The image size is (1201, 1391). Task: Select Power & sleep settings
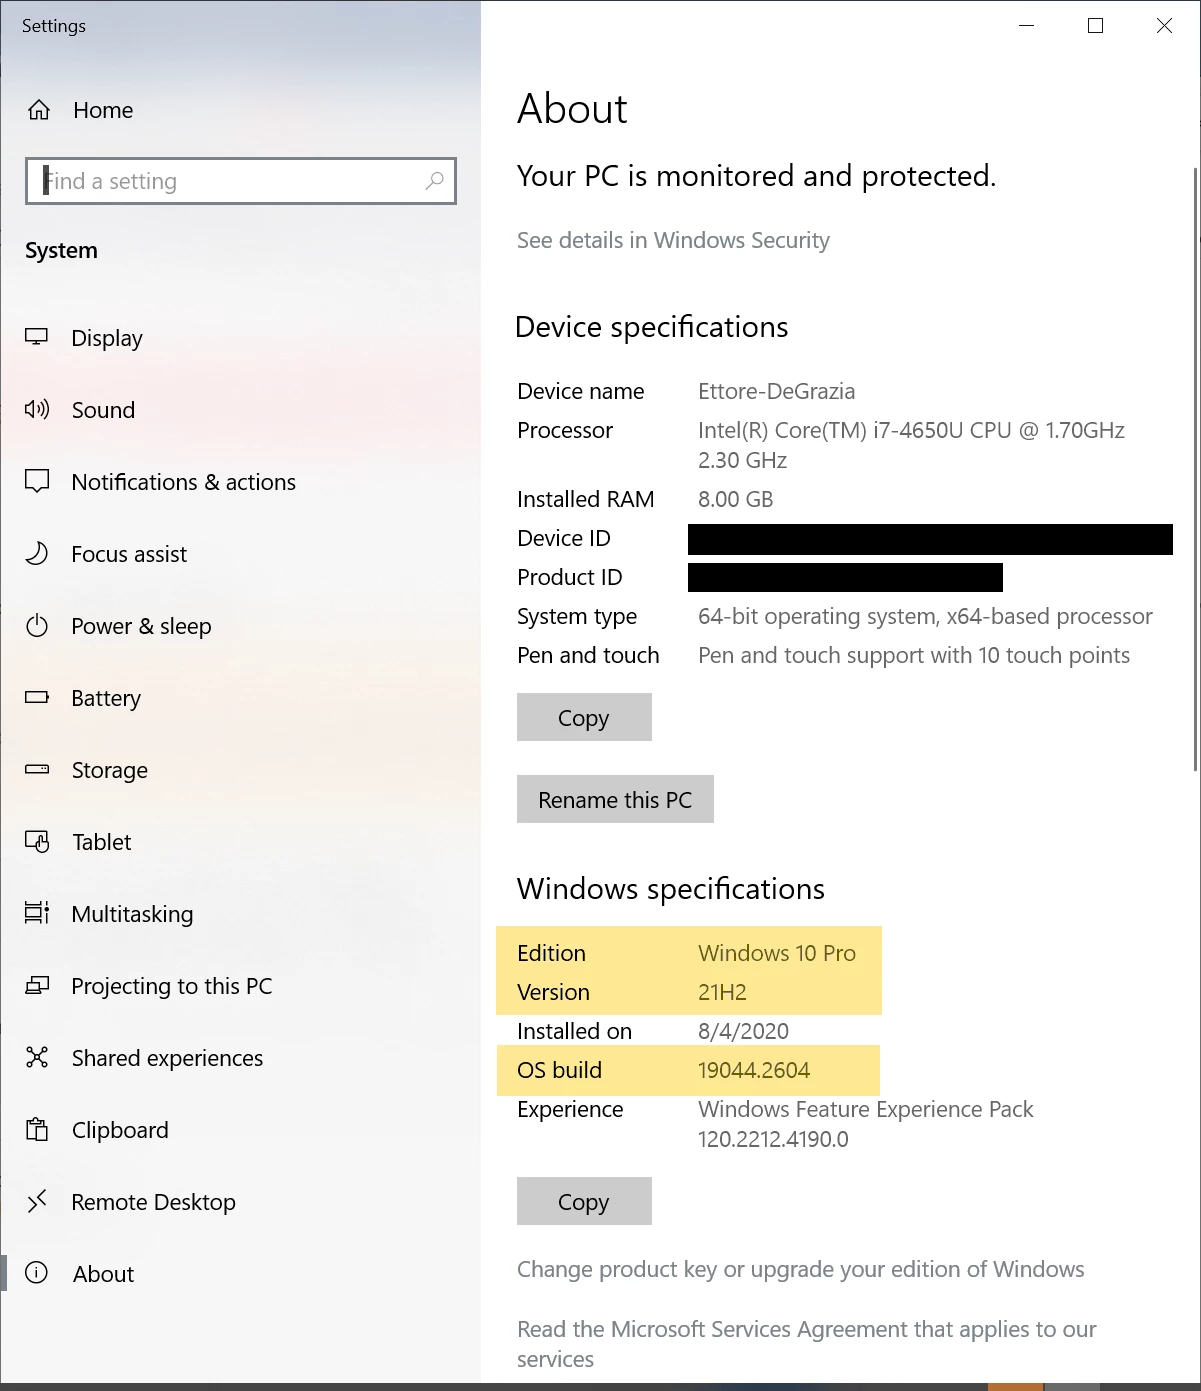pyautogui.click(x=141, y=626)
